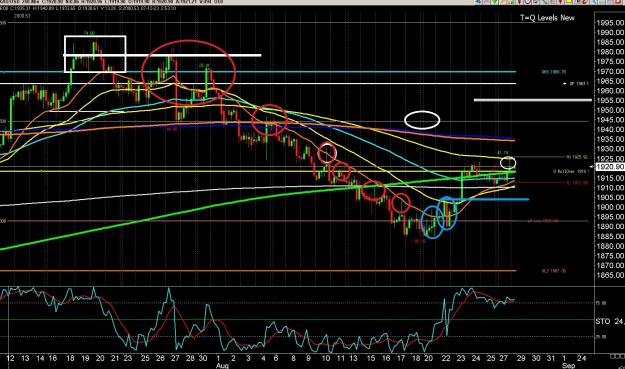Click date 22 on the time axis
Image resolution: width=625 pixels, height=369 pixels.
tap(446, 358)
